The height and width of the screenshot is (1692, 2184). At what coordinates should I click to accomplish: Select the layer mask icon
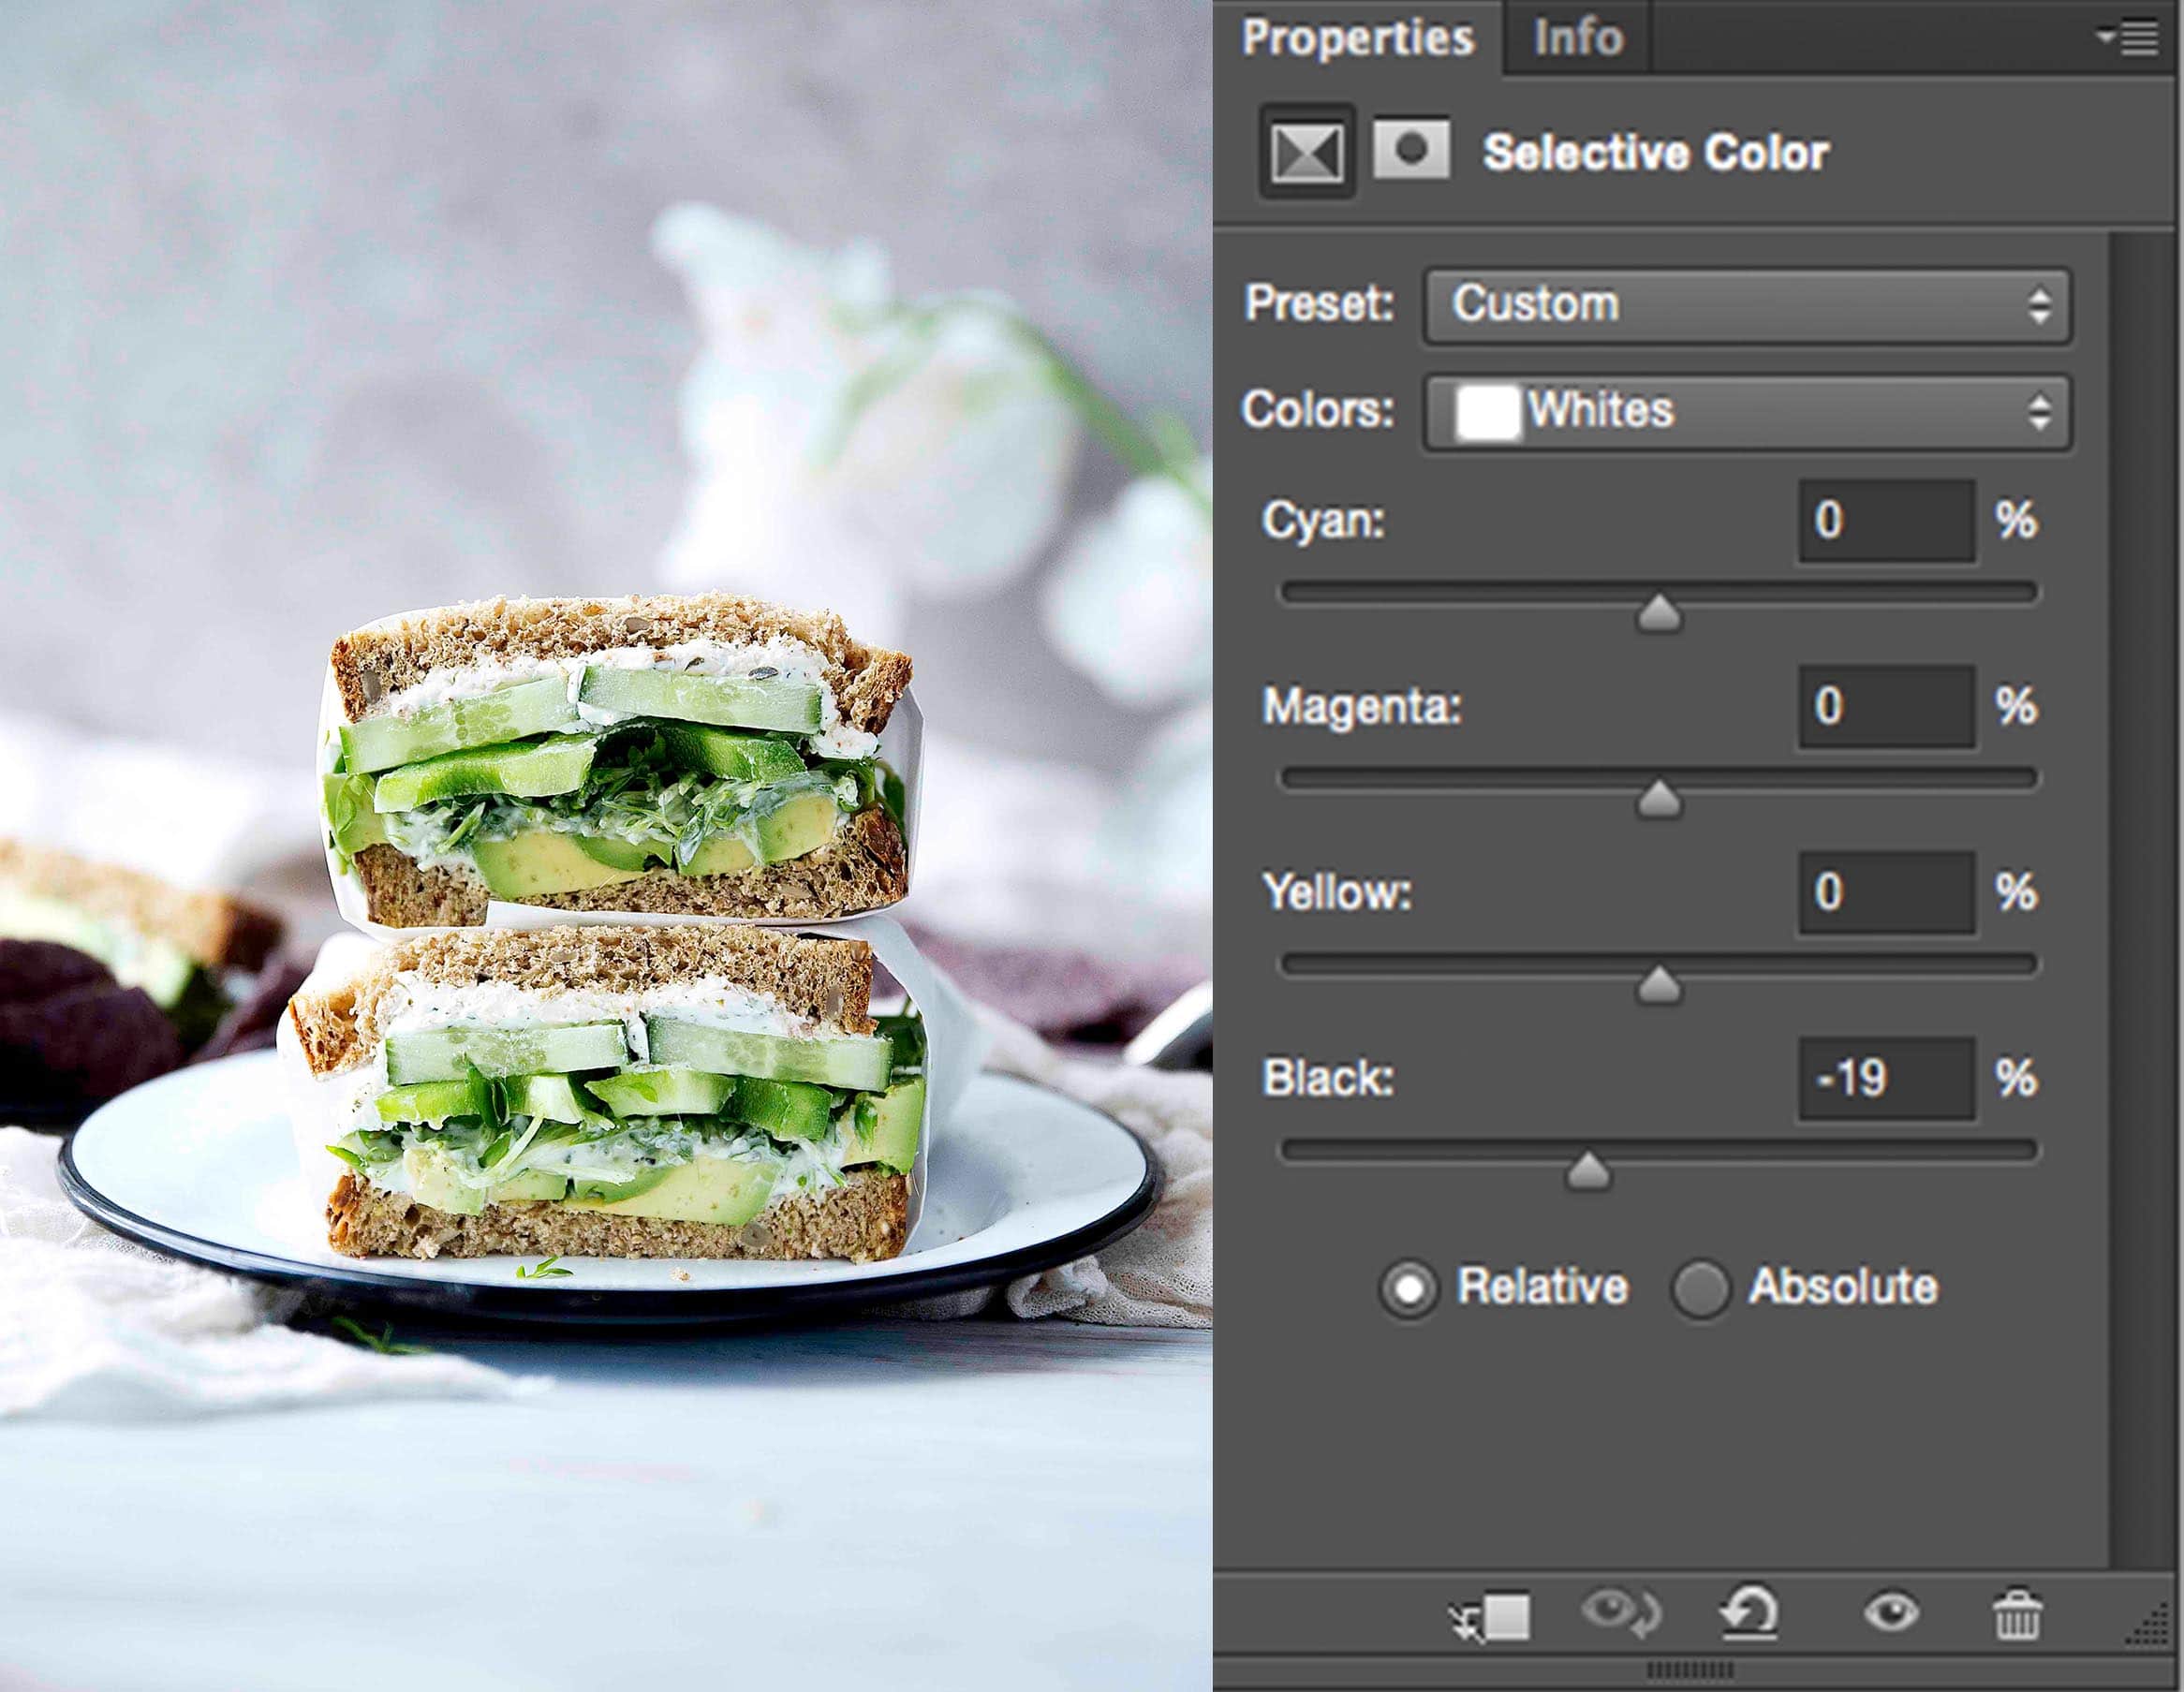point(1411,150)
